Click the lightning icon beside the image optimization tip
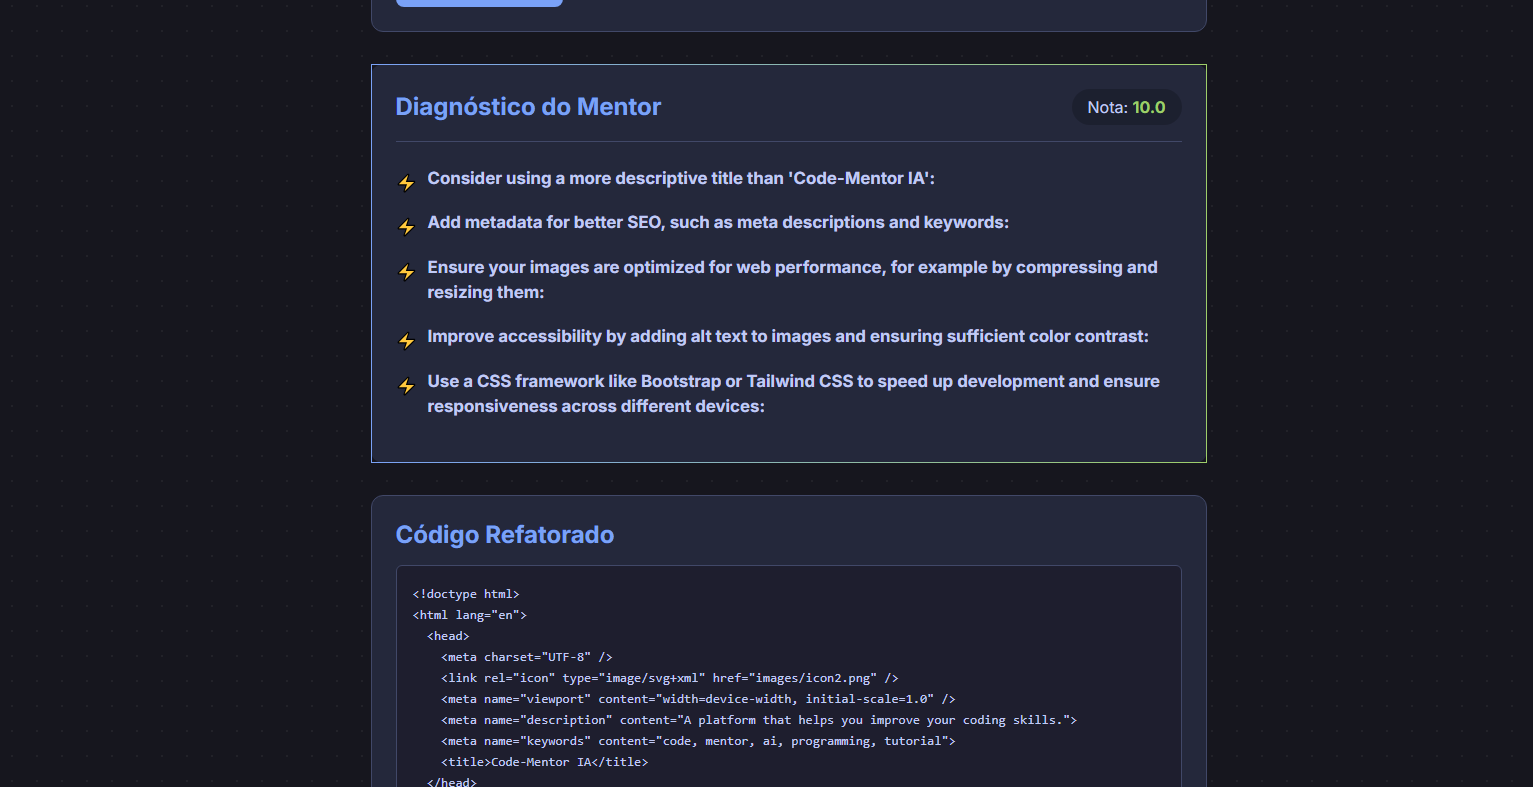The image size is (1533, 787). coord(406,272)
